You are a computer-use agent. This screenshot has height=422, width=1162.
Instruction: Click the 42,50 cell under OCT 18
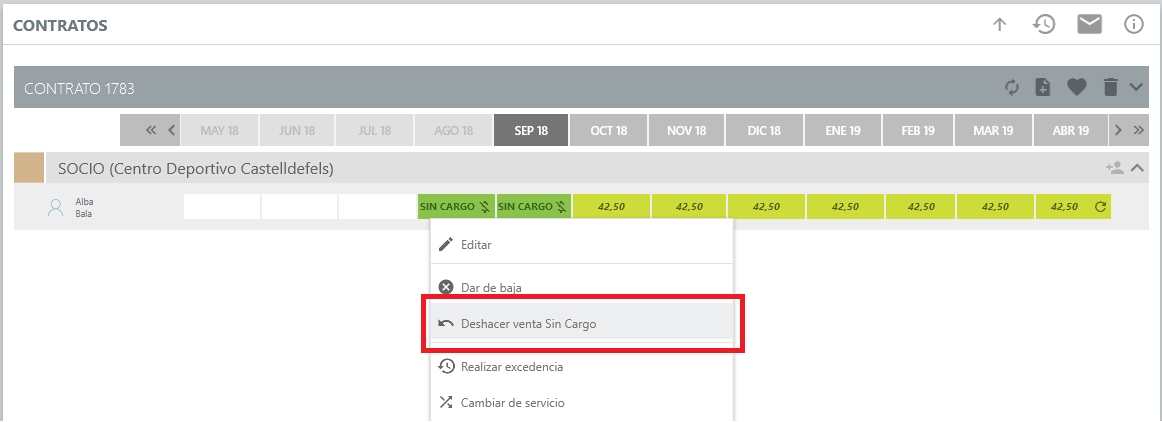pos(611,207)
